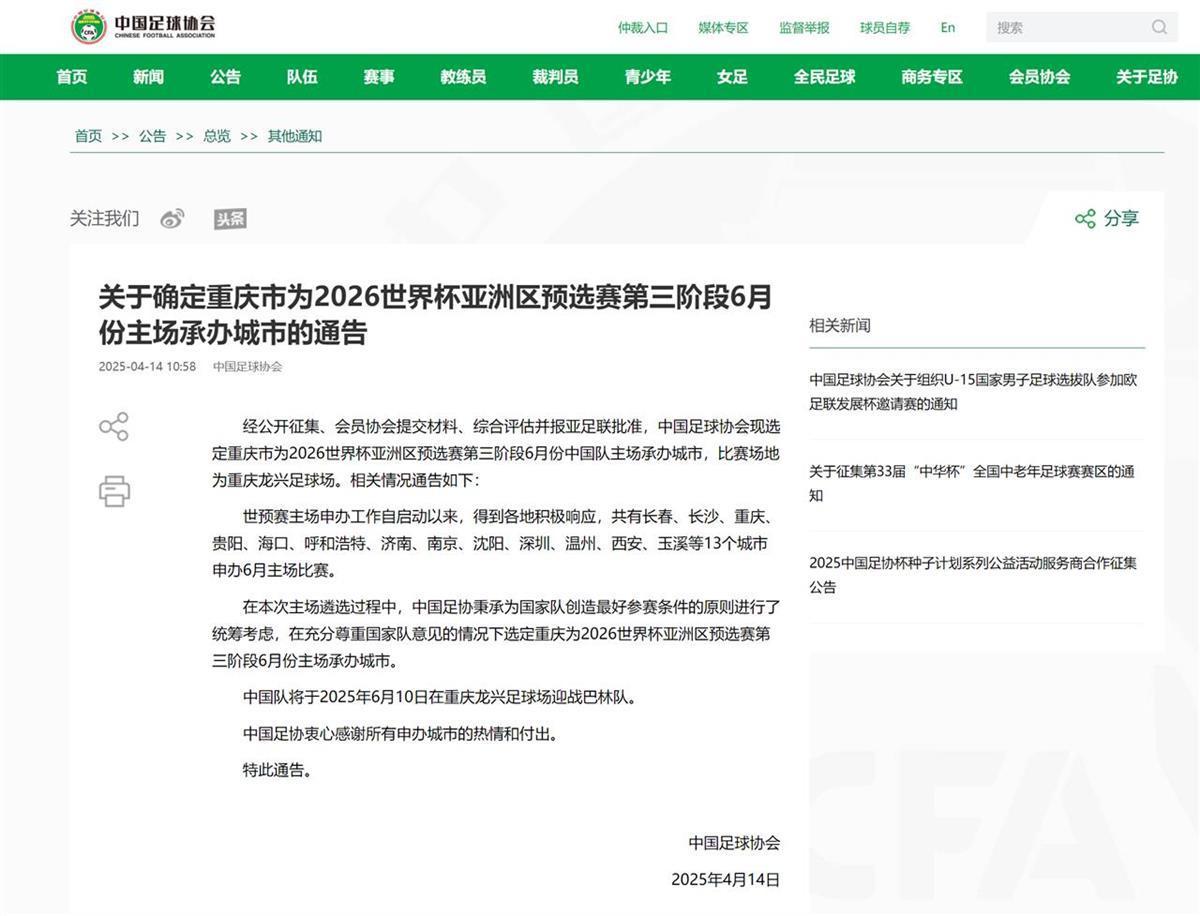The image size is (1200, 916).
Task: Select 赛事 in the green navigation bar
Action: [379, 77]
